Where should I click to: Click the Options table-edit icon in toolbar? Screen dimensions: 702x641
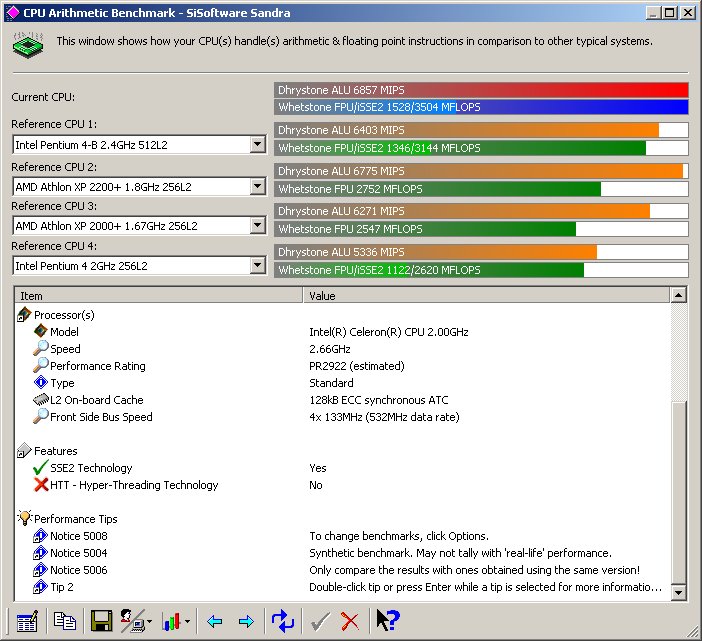[x=27, y=621]
